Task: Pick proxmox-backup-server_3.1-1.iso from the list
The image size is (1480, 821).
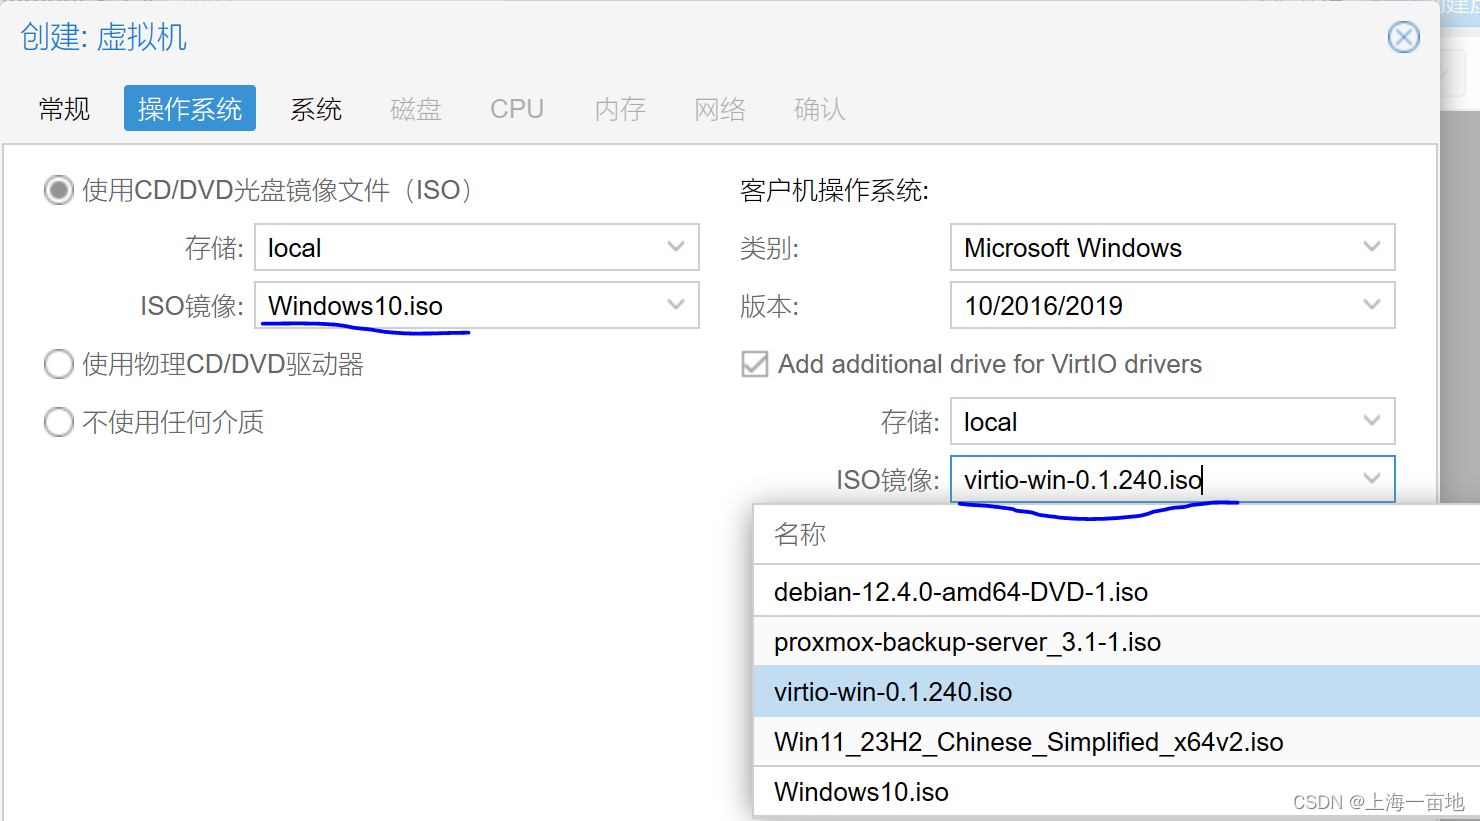Action: pos(1116,641)
